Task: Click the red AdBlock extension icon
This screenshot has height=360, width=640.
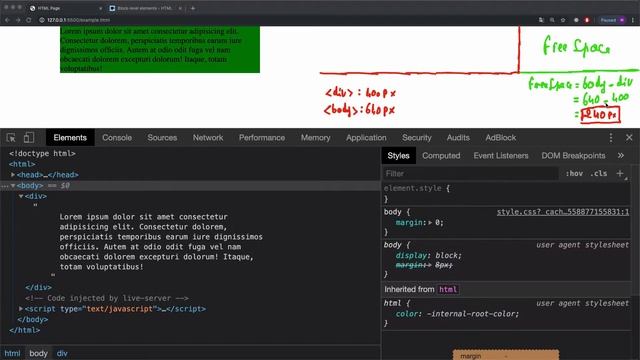Action: coord(587,20)
